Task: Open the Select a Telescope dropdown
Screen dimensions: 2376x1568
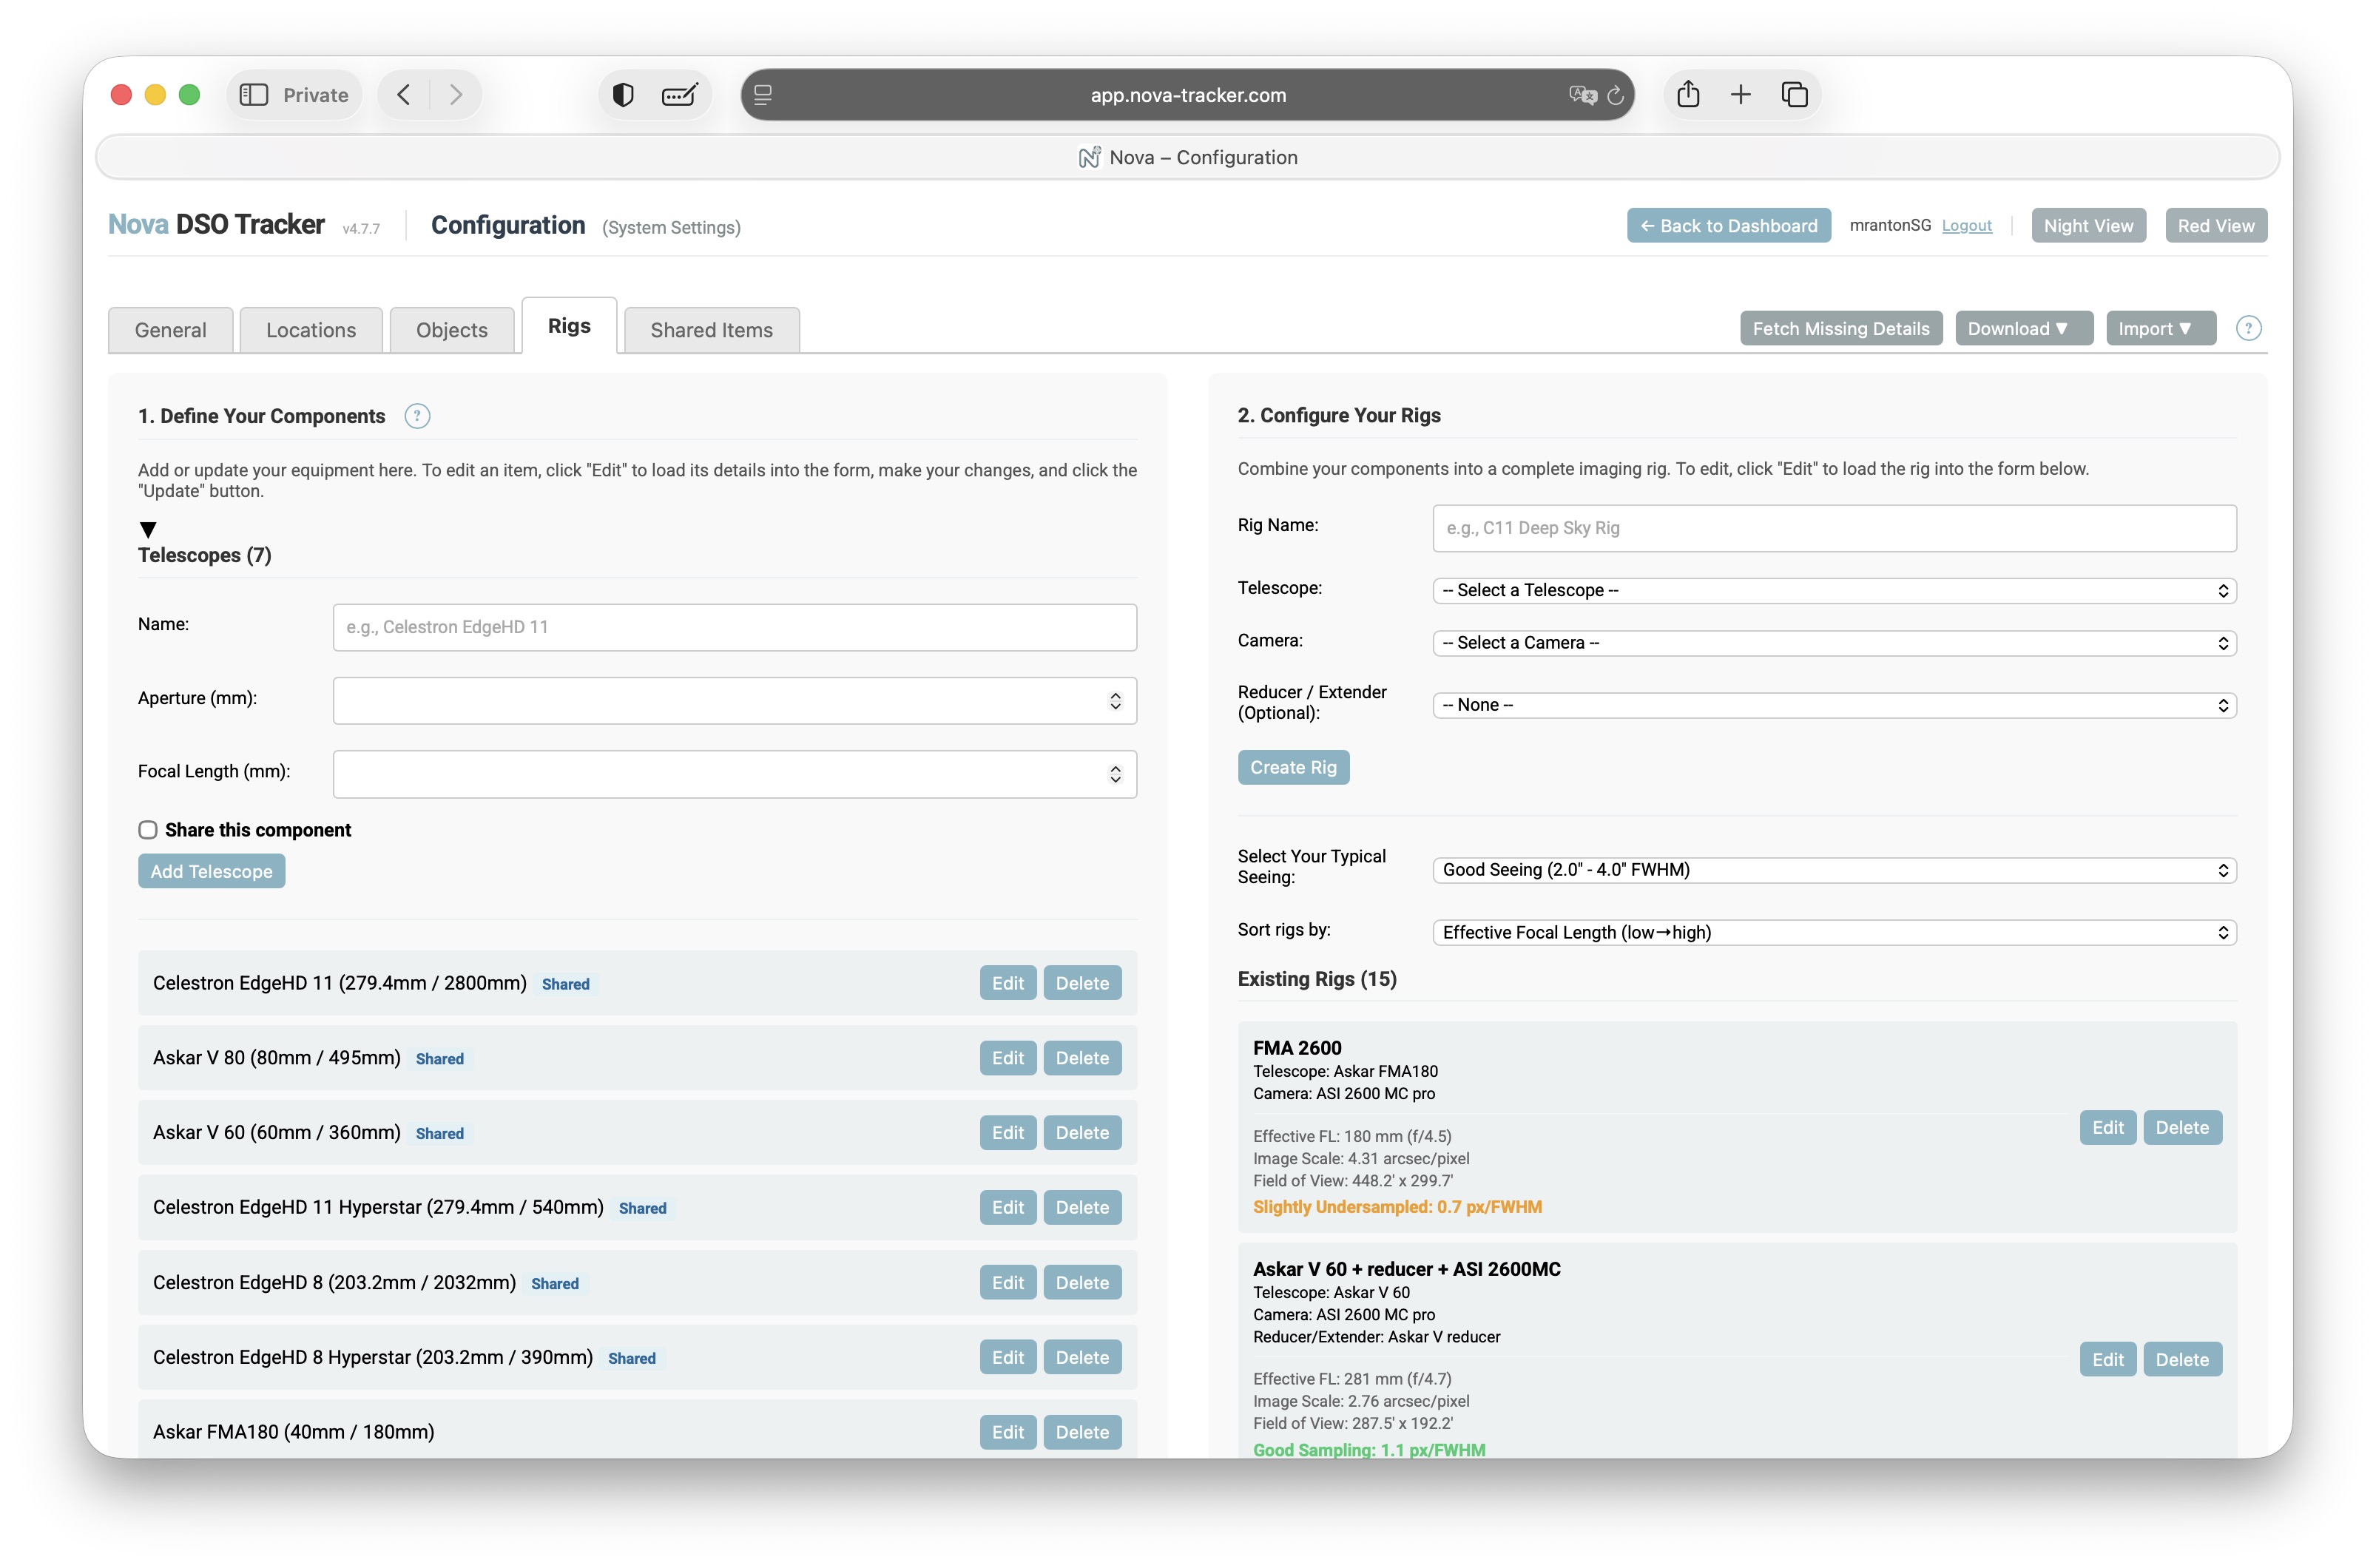Action: [x=1833, y=590]
